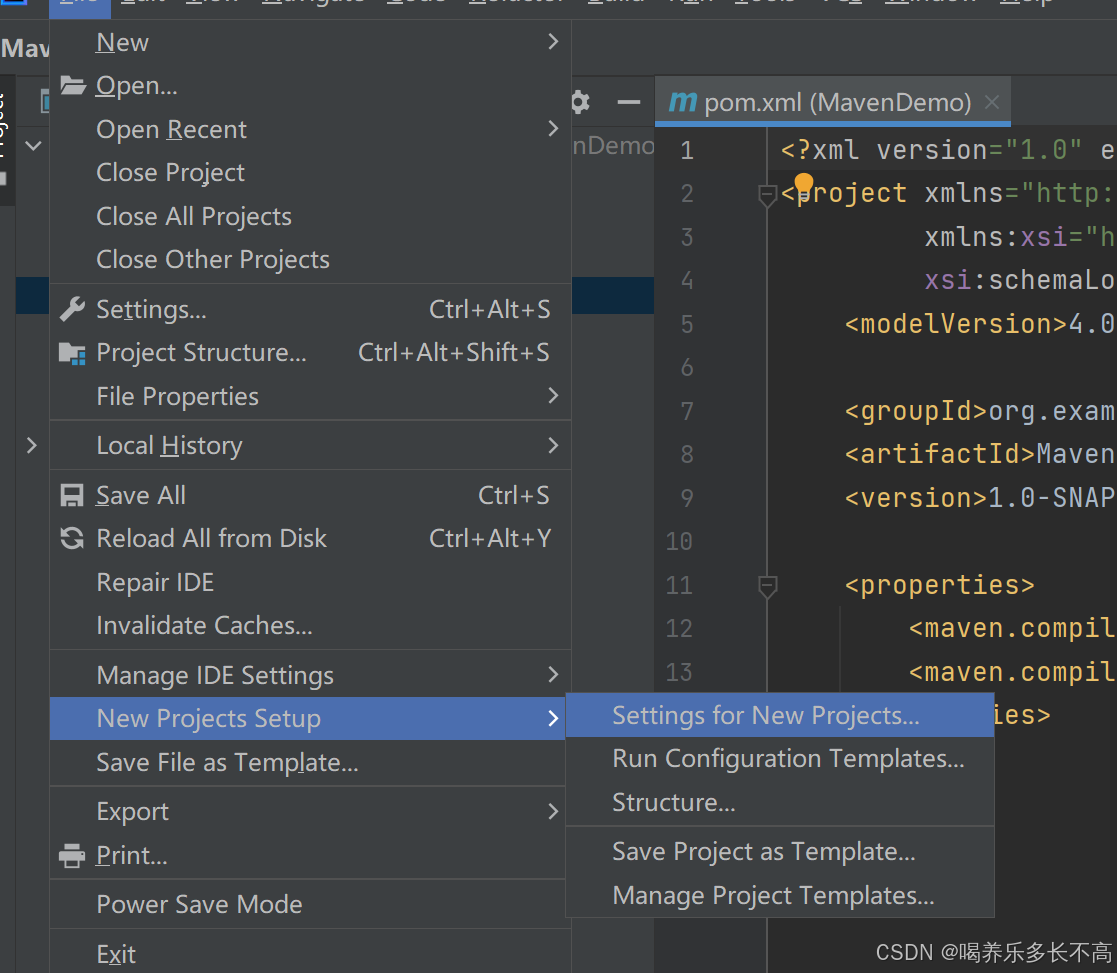Collapse the properties tag fold marker on line 11
1117x973 pixels.
tap(767, 586)
